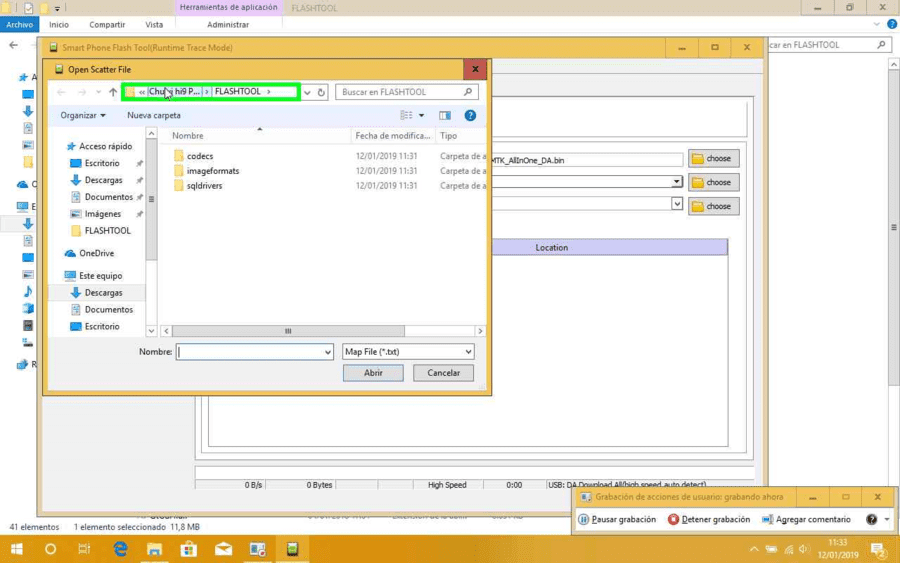The height and width of the screenshot is (563, 900).
Task: Select the imageformats folder
Action: click(x=213, y=171)
